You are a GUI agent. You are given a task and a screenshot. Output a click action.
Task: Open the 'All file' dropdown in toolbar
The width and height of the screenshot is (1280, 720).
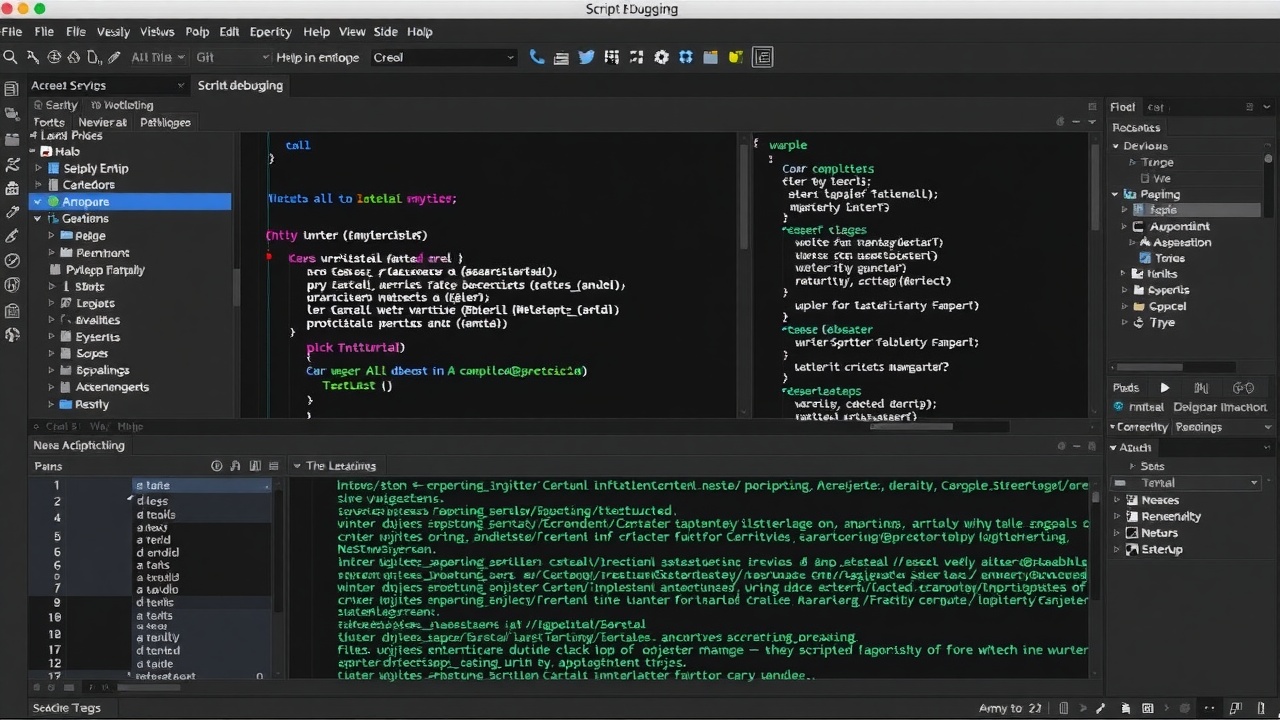pos(158,58)
